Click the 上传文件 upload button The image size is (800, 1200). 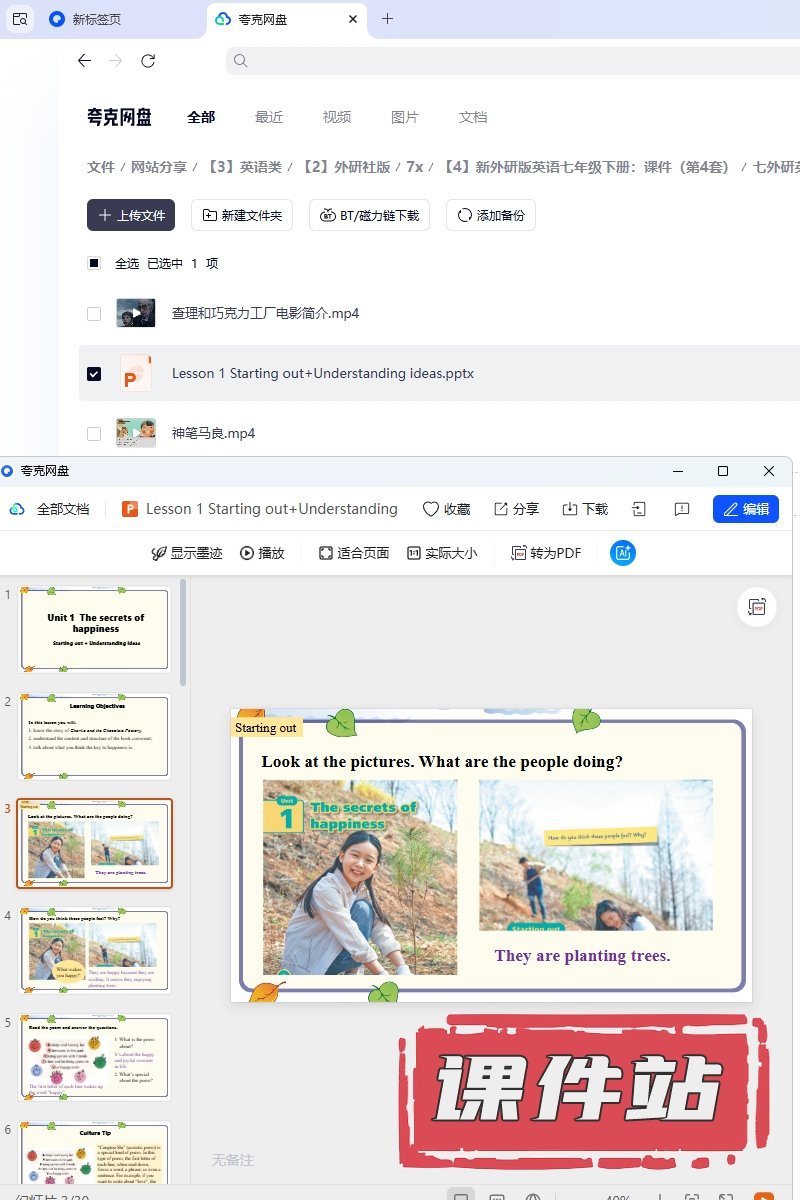pyautogui.click(x=131, y=215)
